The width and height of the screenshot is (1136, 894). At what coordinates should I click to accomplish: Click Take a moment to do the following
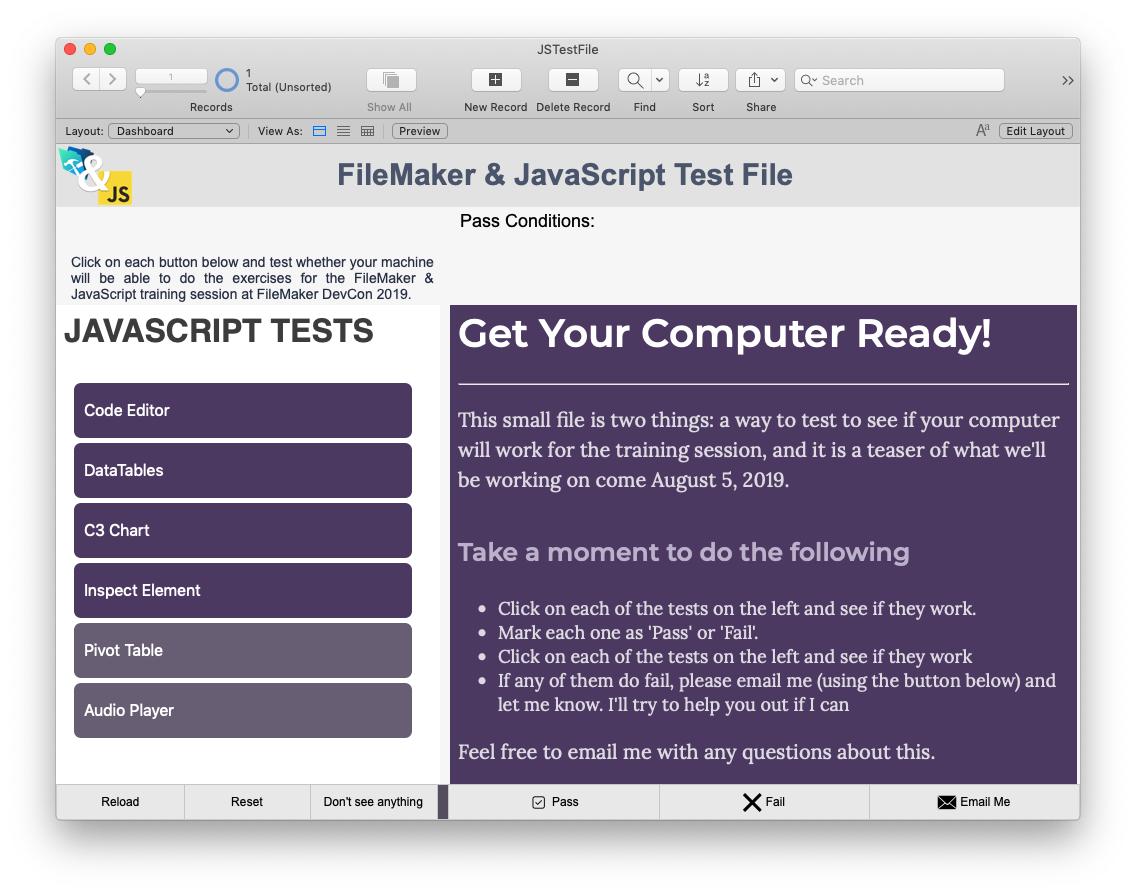(x=683, y=552)
